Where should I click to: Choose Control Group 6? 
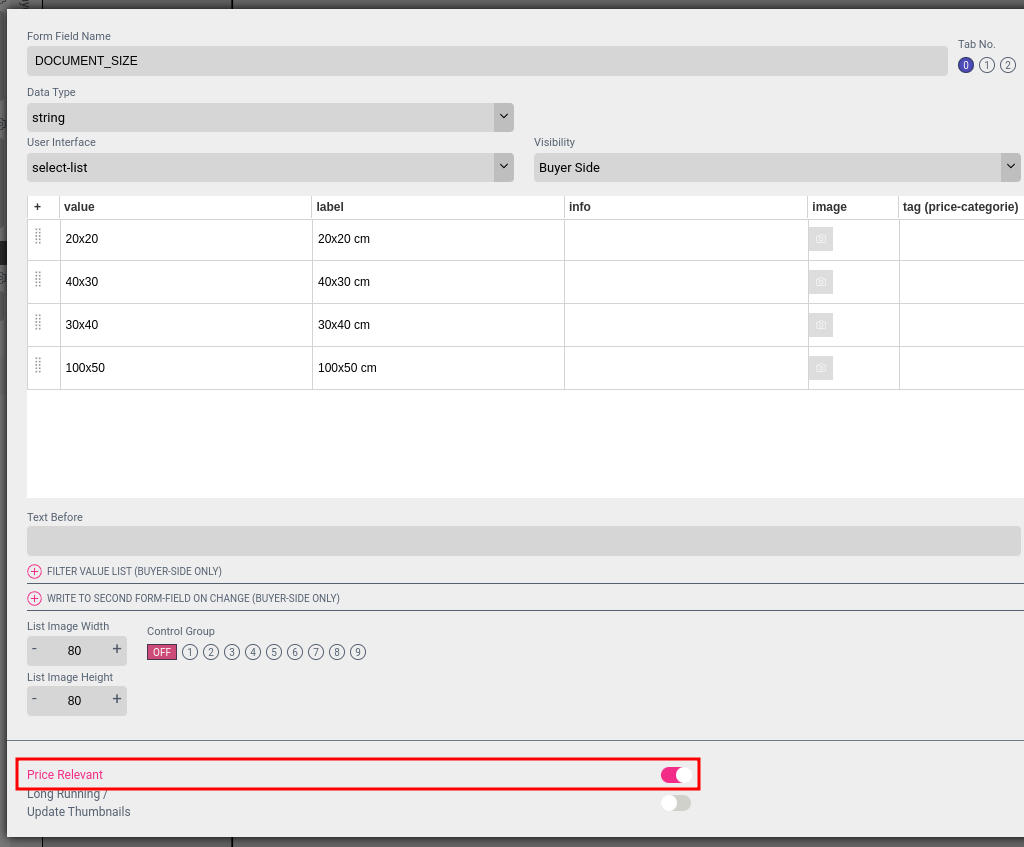[x=295, y=652]
